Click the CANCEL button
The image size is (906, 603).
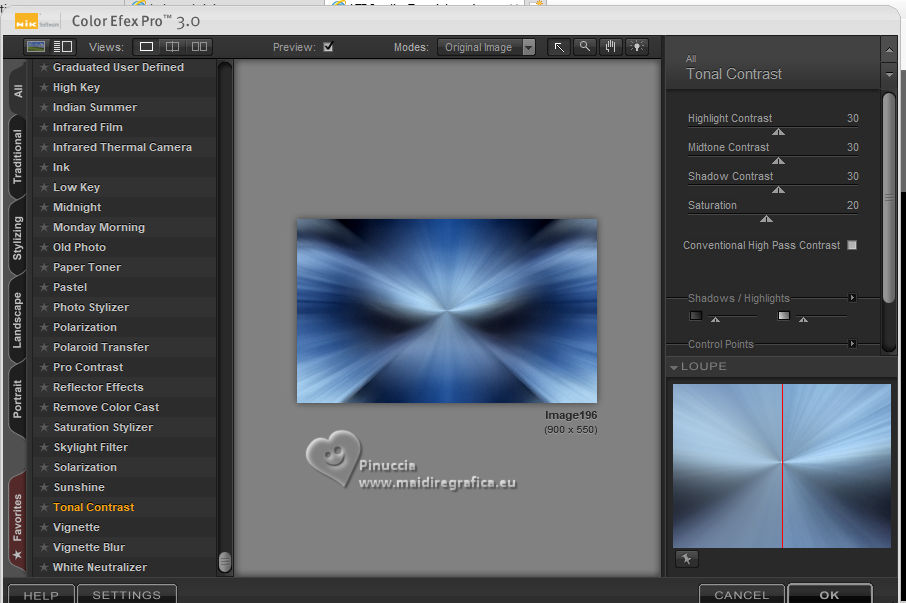pos(741,594)
